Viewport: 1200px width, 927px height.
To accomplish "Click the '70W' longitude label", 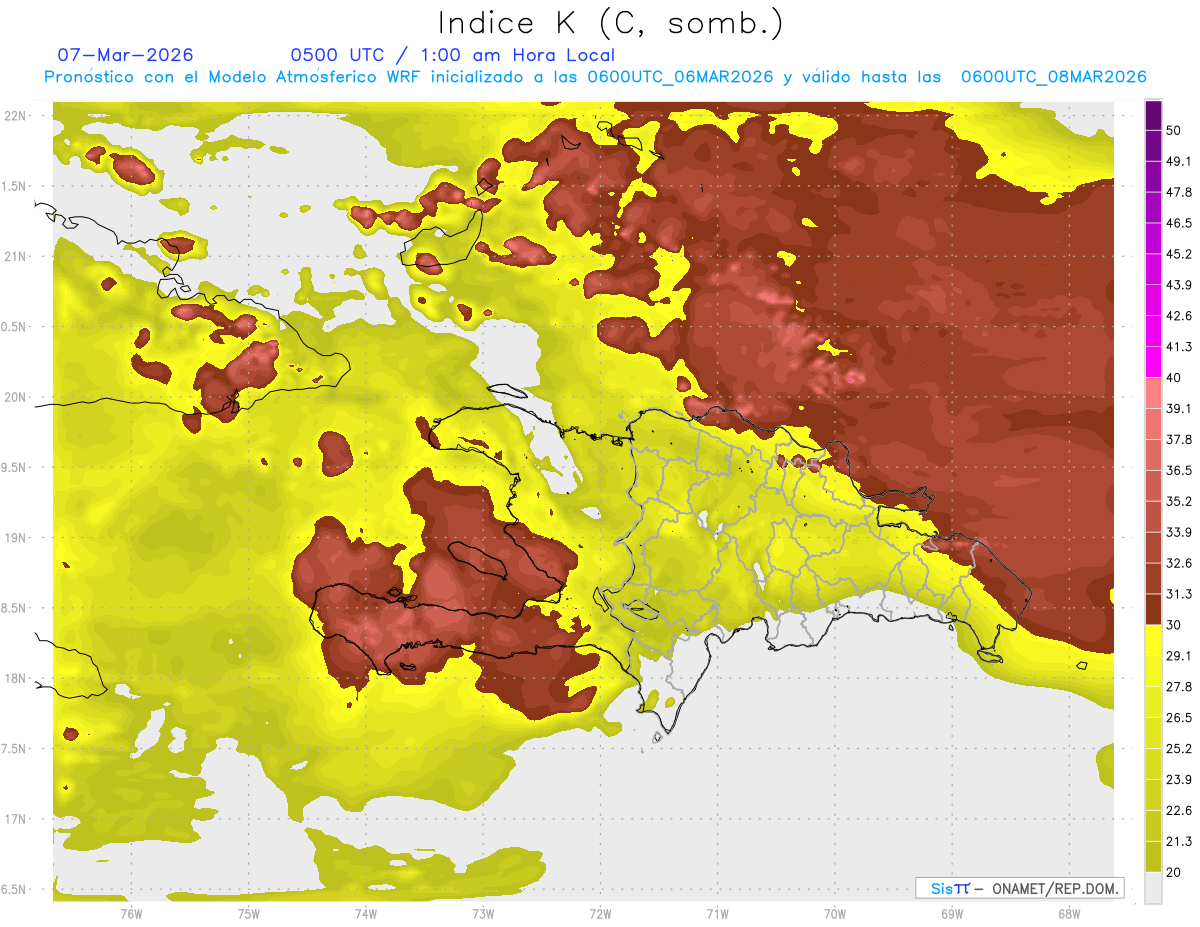I will [834, 914].
